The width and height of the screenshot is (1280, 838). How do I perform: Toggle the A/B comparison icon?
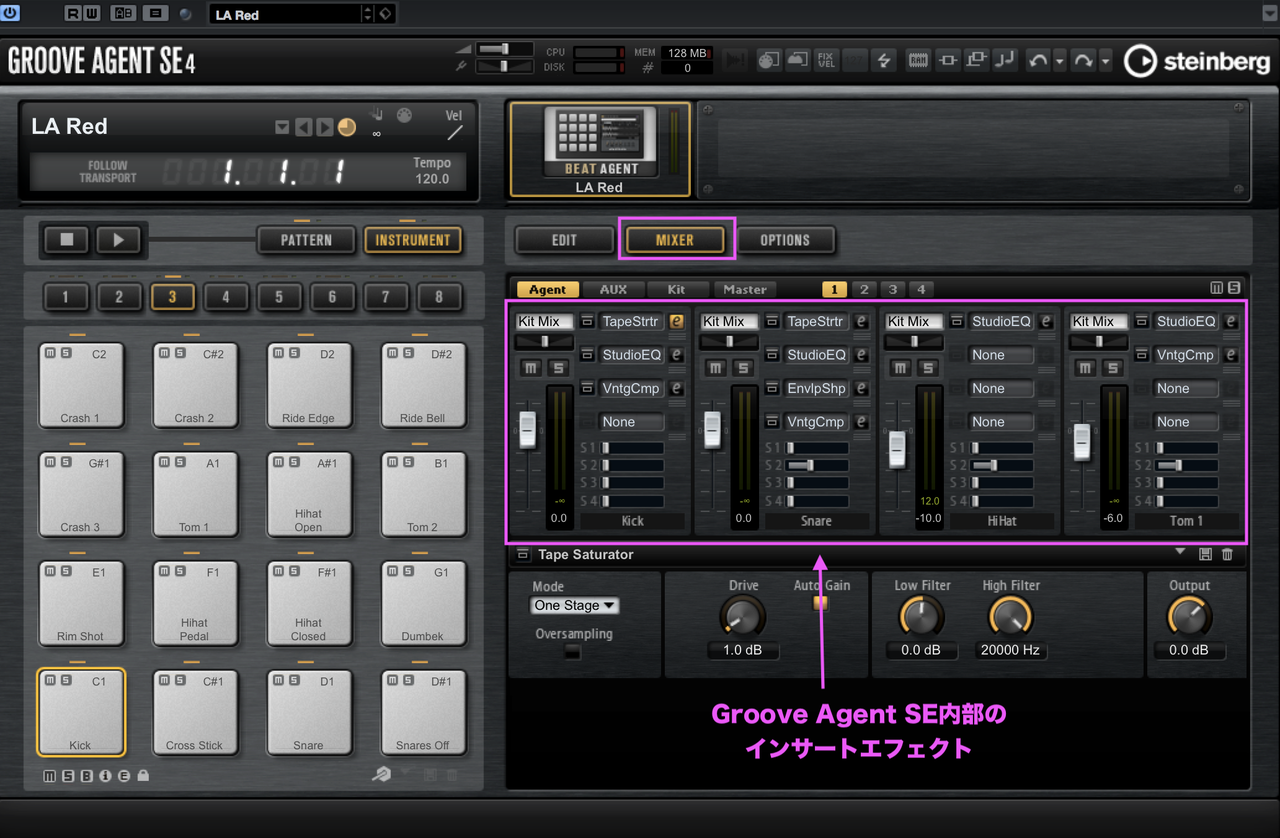123,13
